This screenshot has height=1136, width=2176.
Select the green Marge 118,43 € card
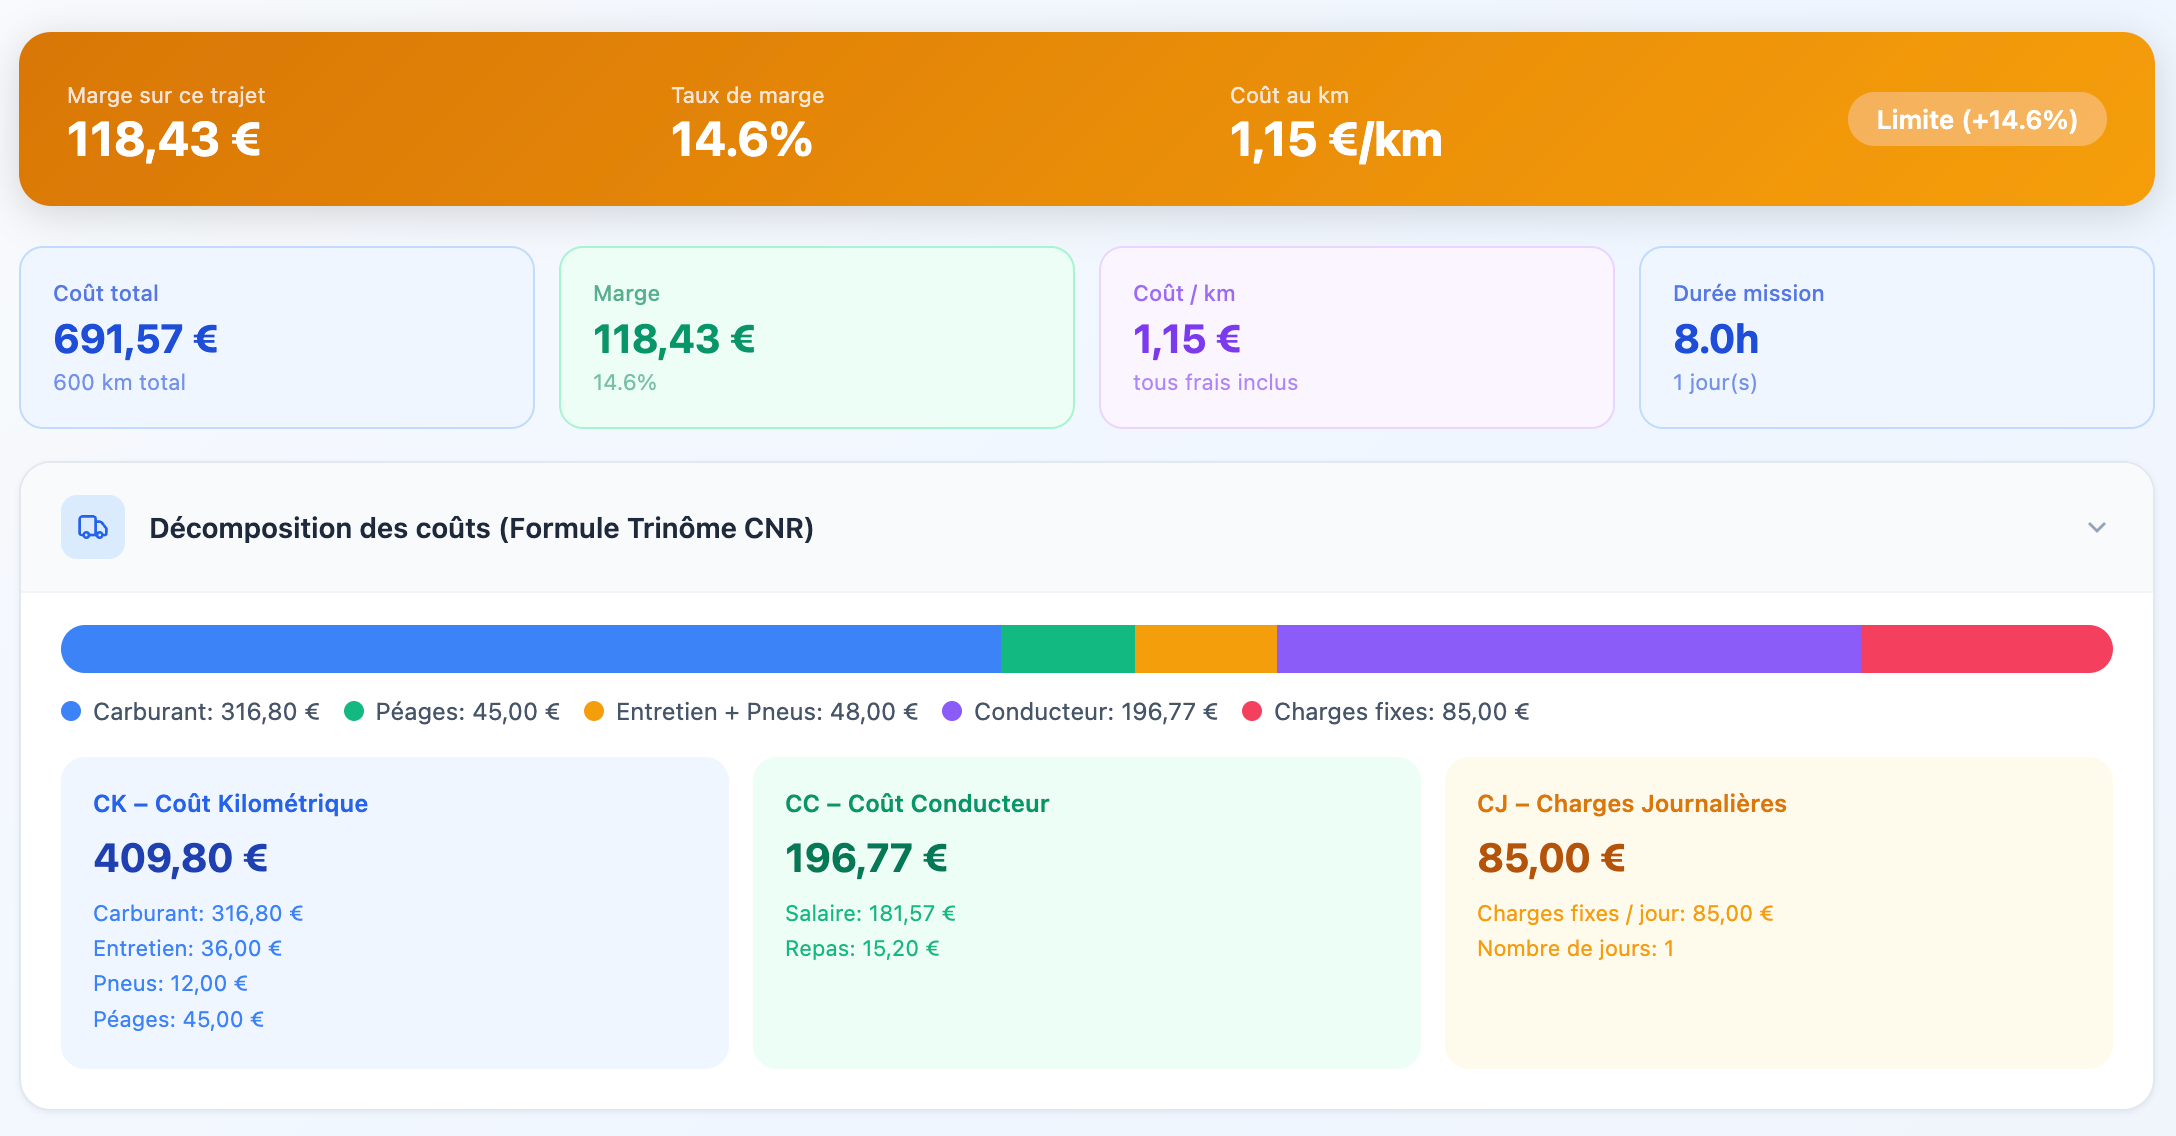tap(816, 338)
